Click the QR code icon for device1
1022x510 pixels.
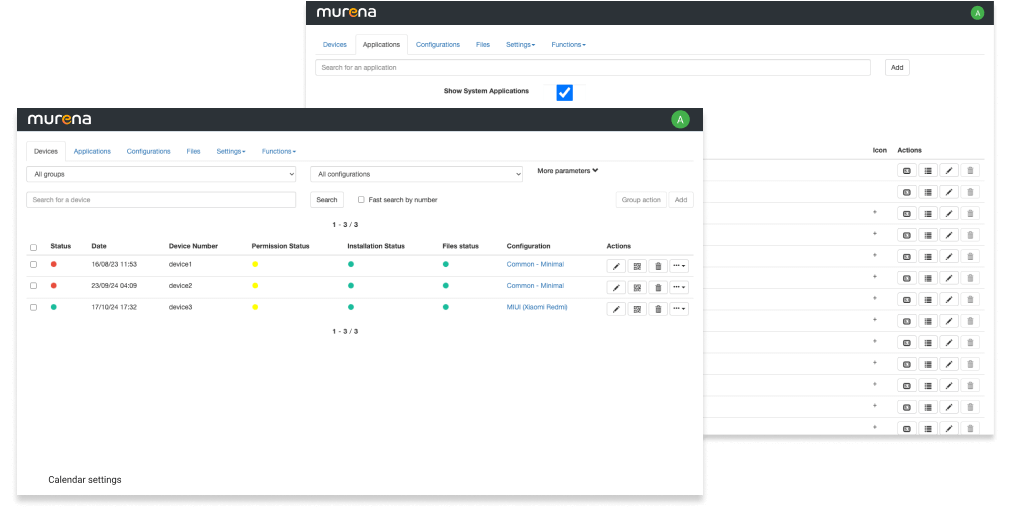coord(637,266)
